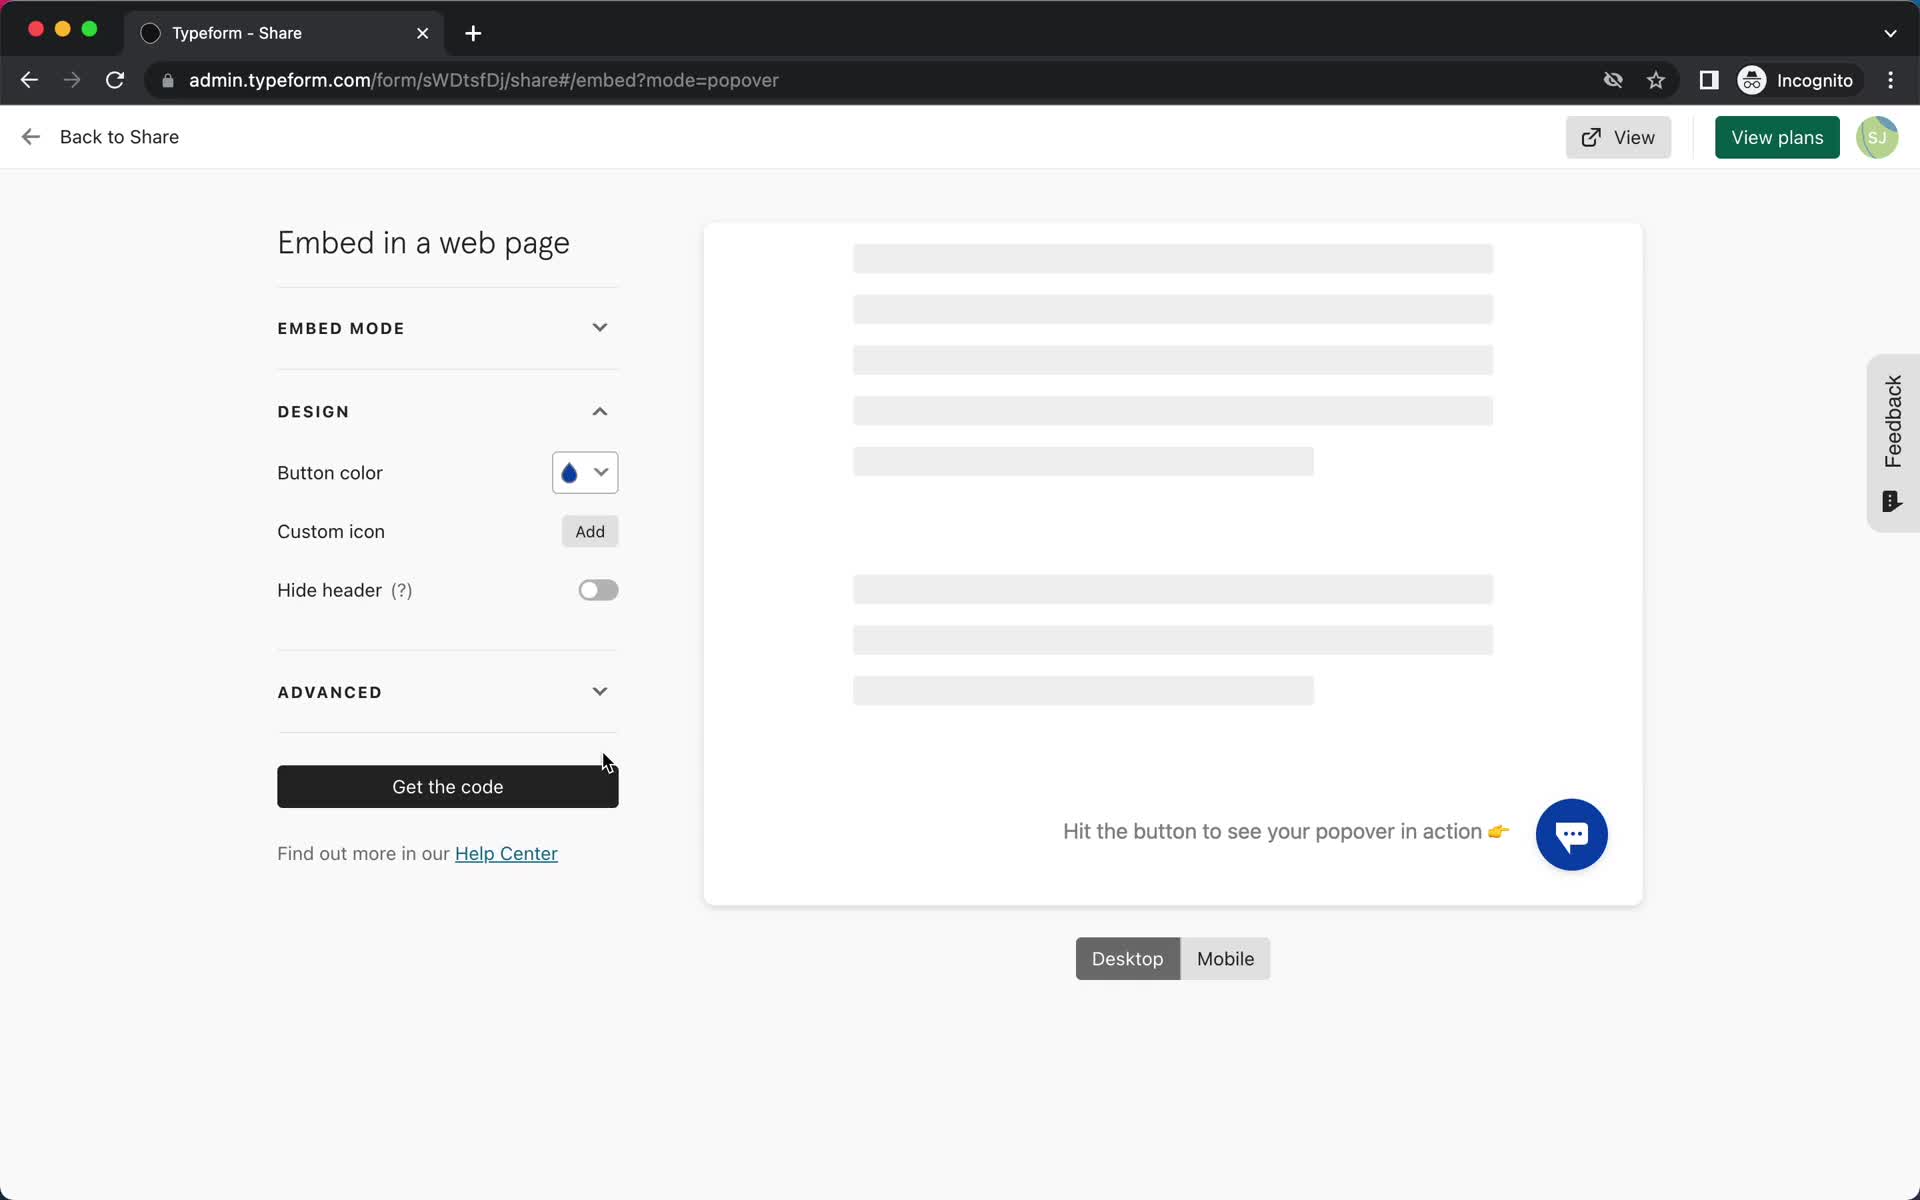This screenshot has height=1200, width=1920.
Task: Switch to the Mobile preview tab
Action: 1225,958
